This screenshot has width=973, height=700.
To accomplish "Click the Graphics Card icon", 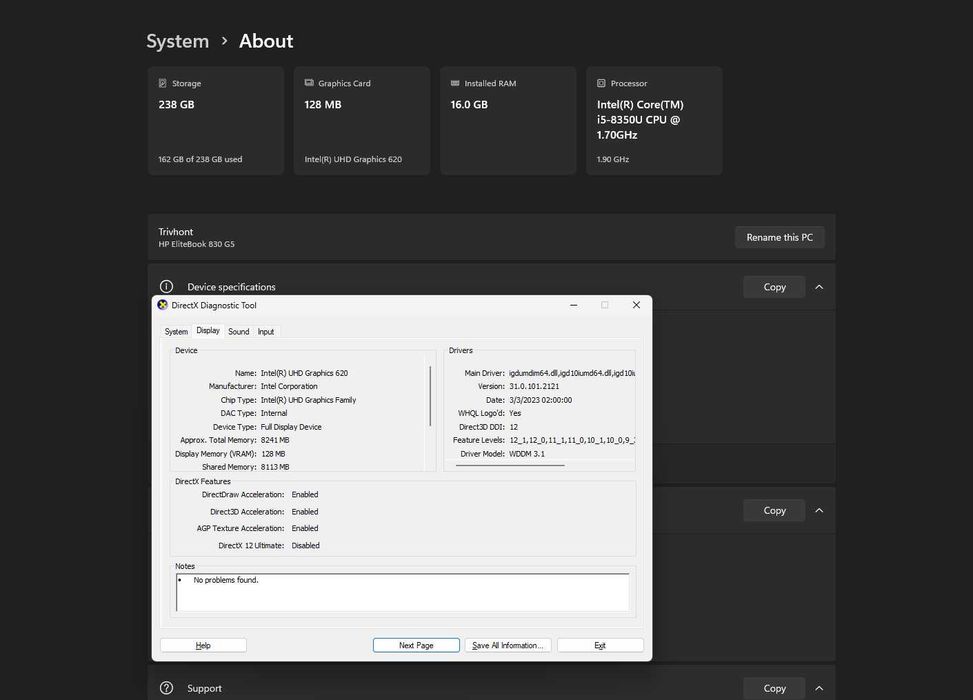I will click(309, 83).
